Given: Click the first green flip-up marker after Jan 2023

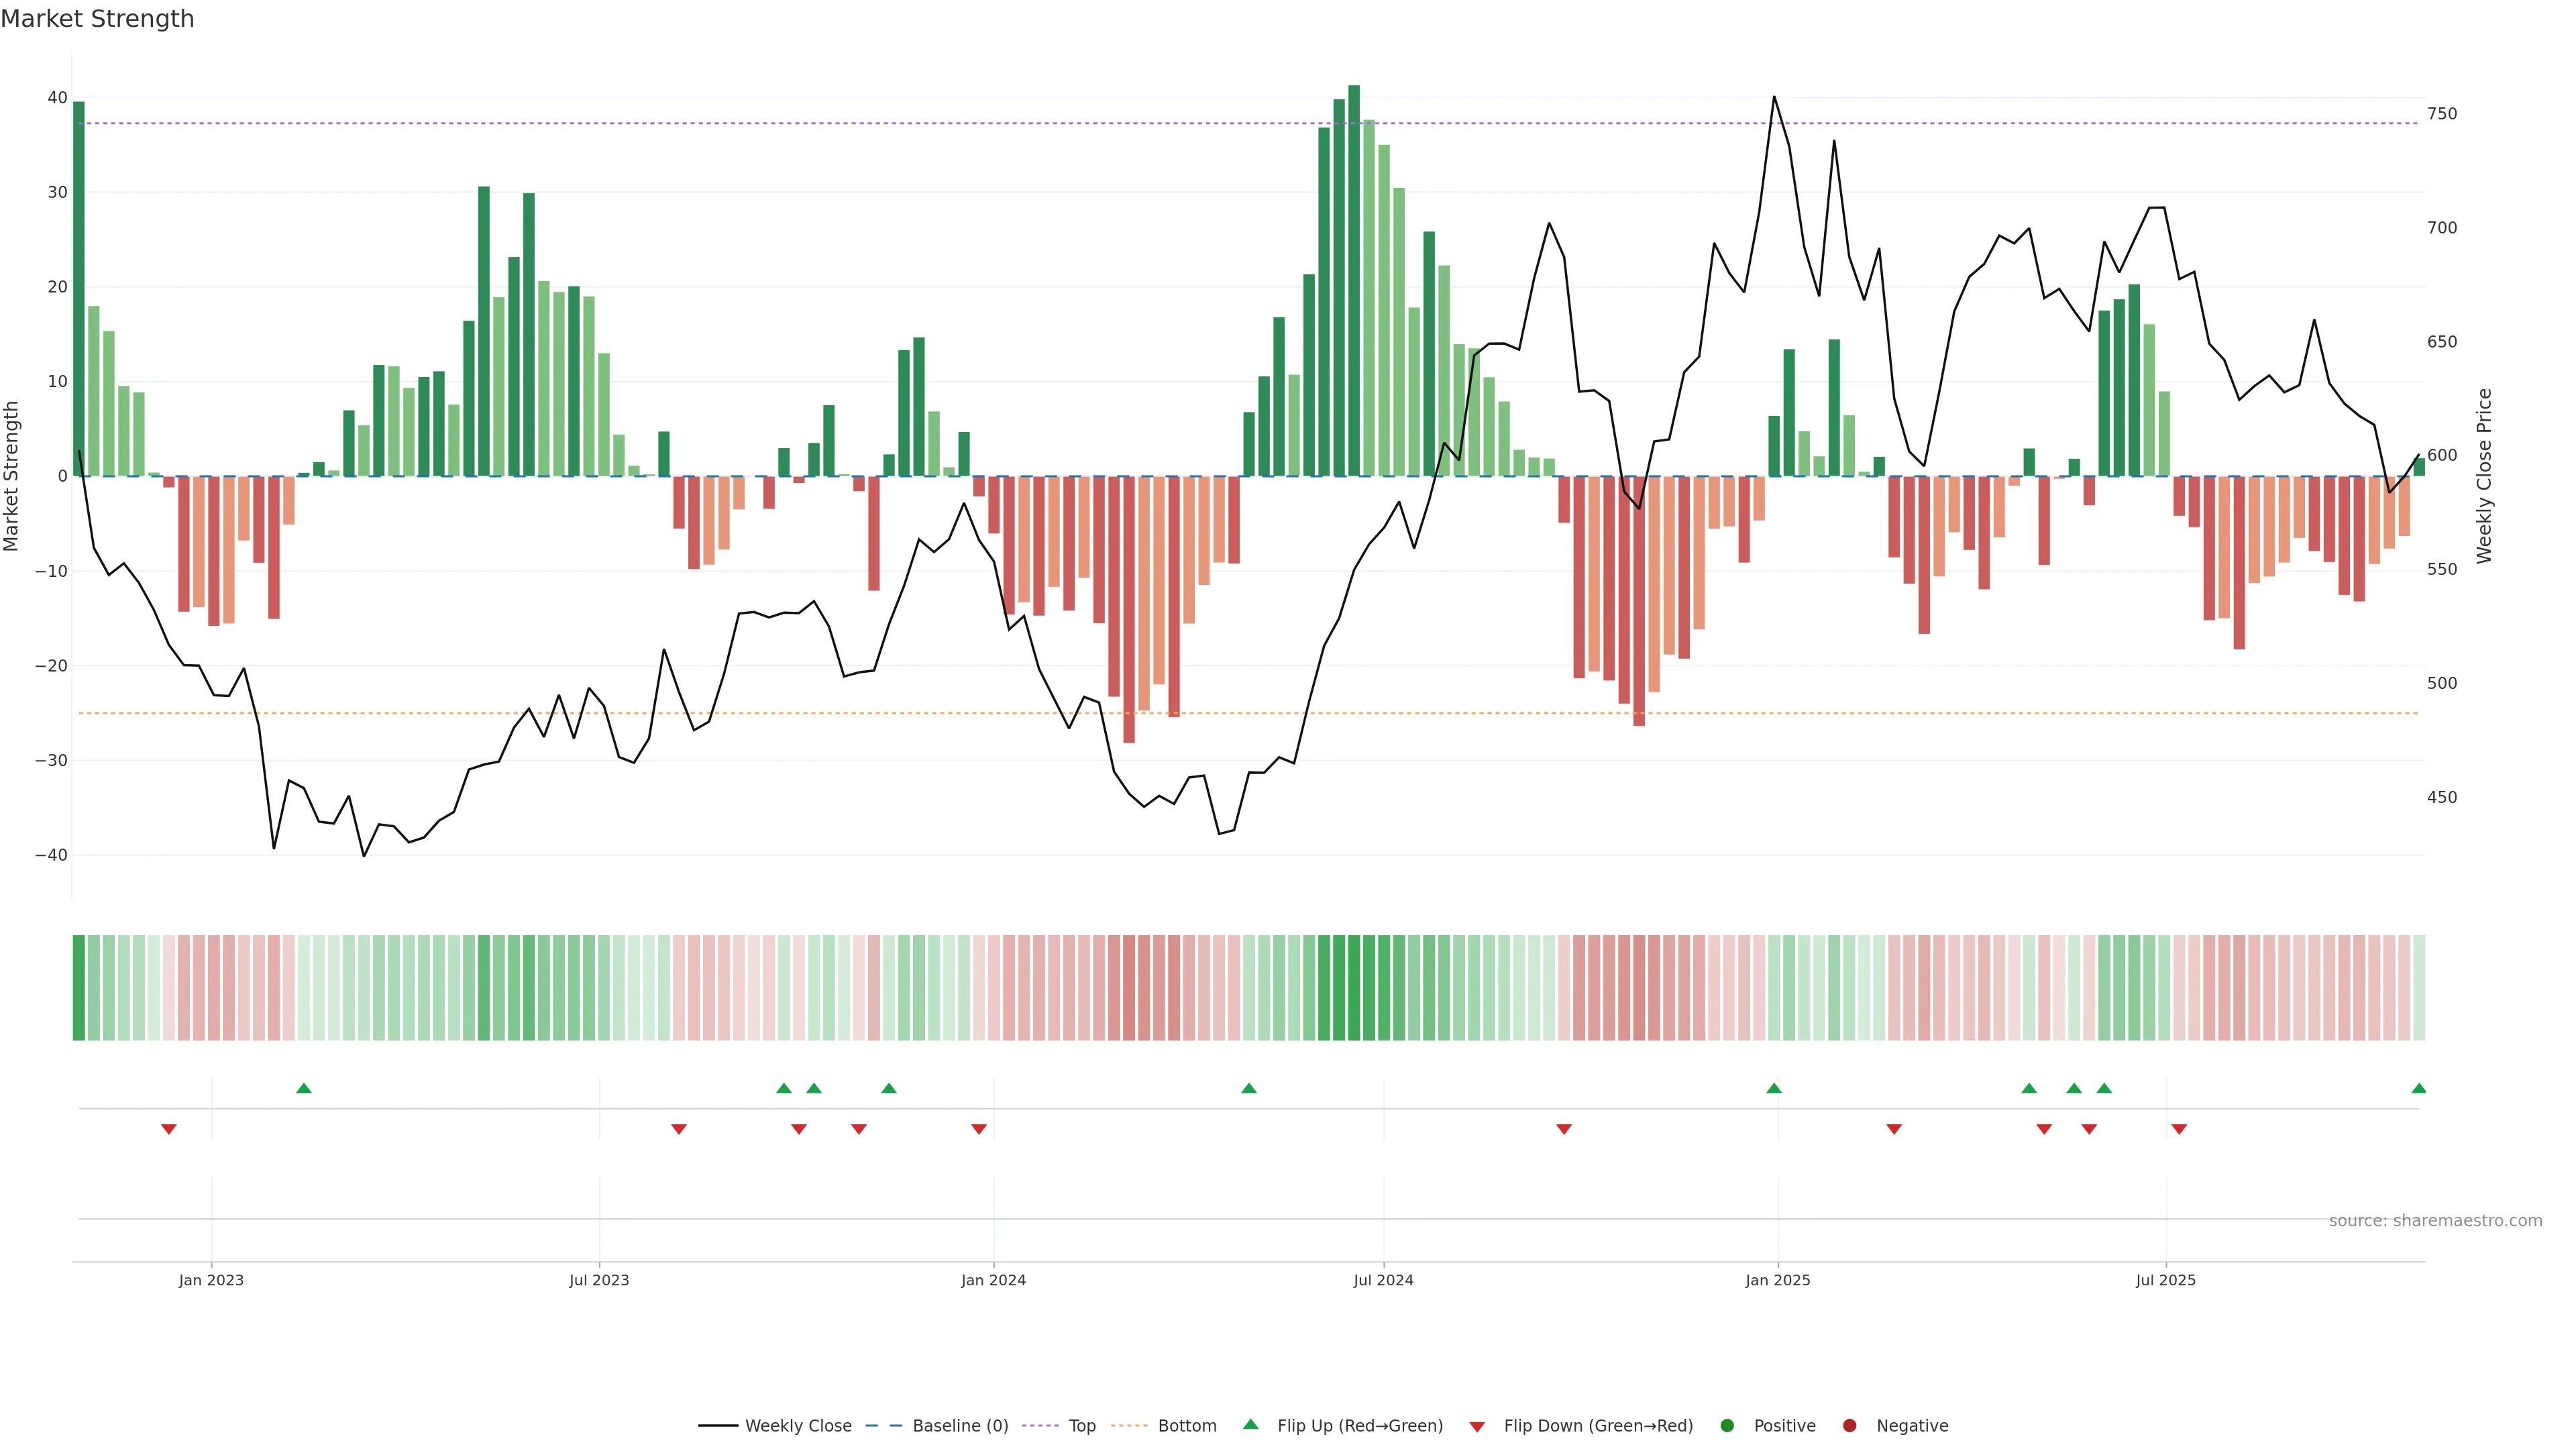Looking at the screenshot, I should click(x=304, y=1088).
